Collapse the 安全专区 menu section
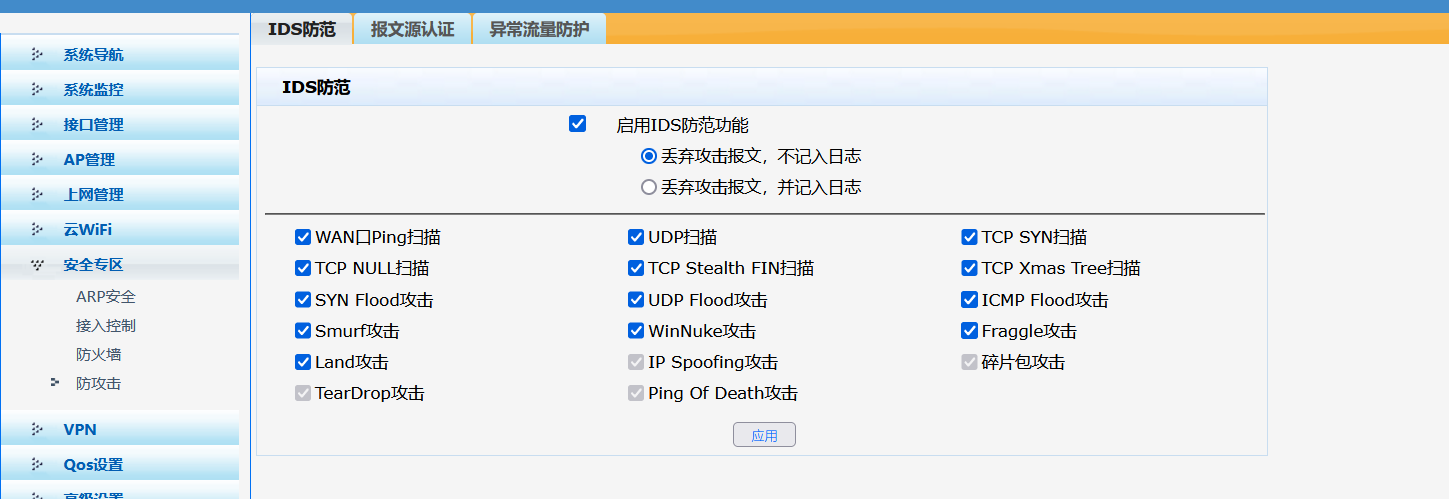 click(x=93, y=265)
